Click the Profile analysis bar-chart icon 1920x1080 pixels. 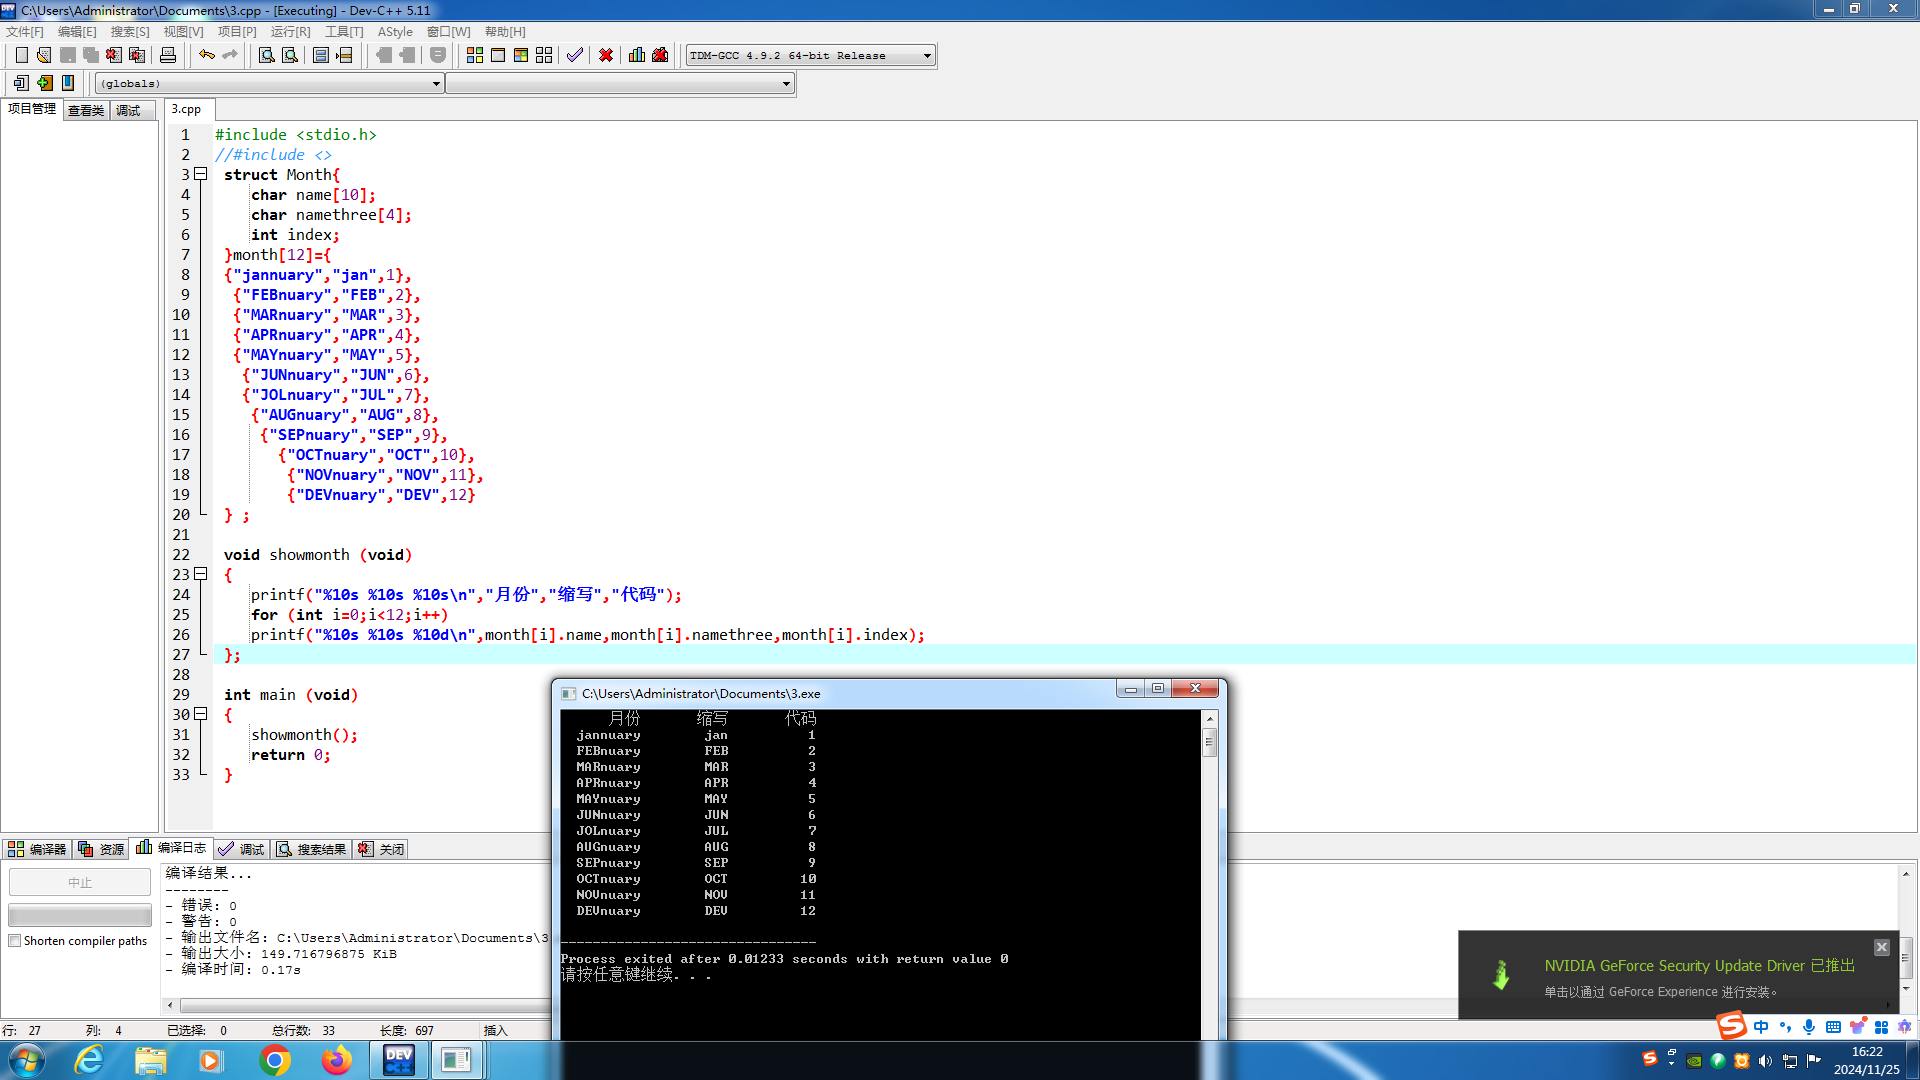point(637,55)
